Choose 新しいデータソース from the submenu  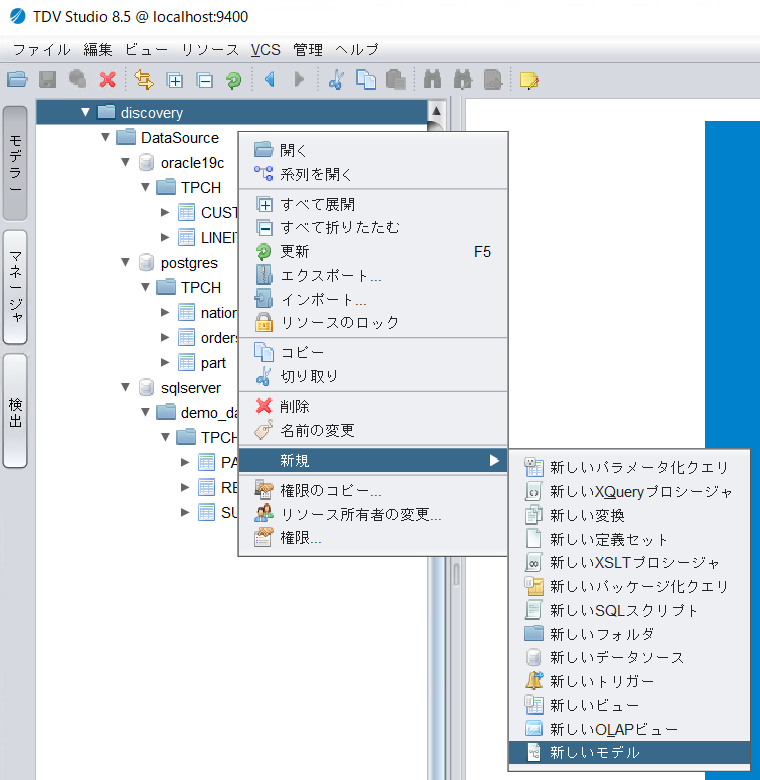[629, 657]
